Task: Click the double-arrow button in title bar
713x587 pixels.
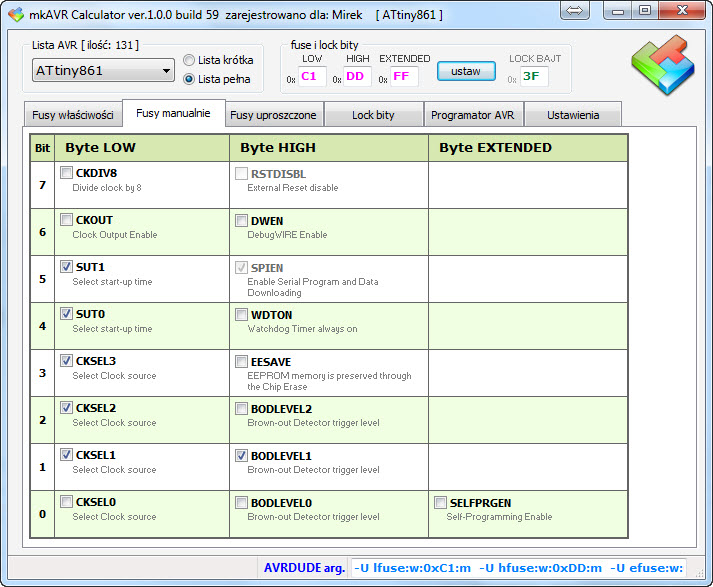Action: pos(575,10)
